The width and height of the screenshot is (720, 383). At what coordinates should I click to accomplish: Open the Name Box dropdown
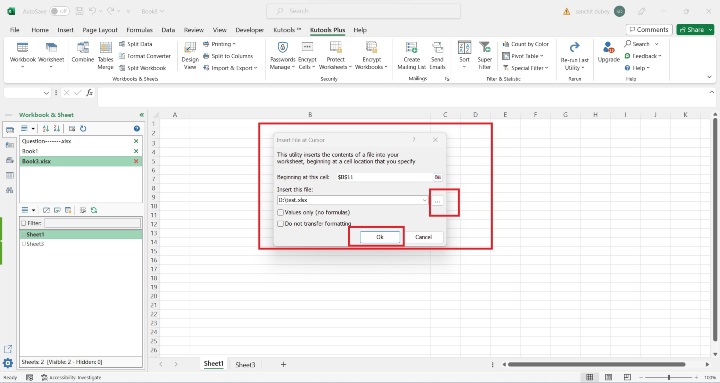coord(46,93)
